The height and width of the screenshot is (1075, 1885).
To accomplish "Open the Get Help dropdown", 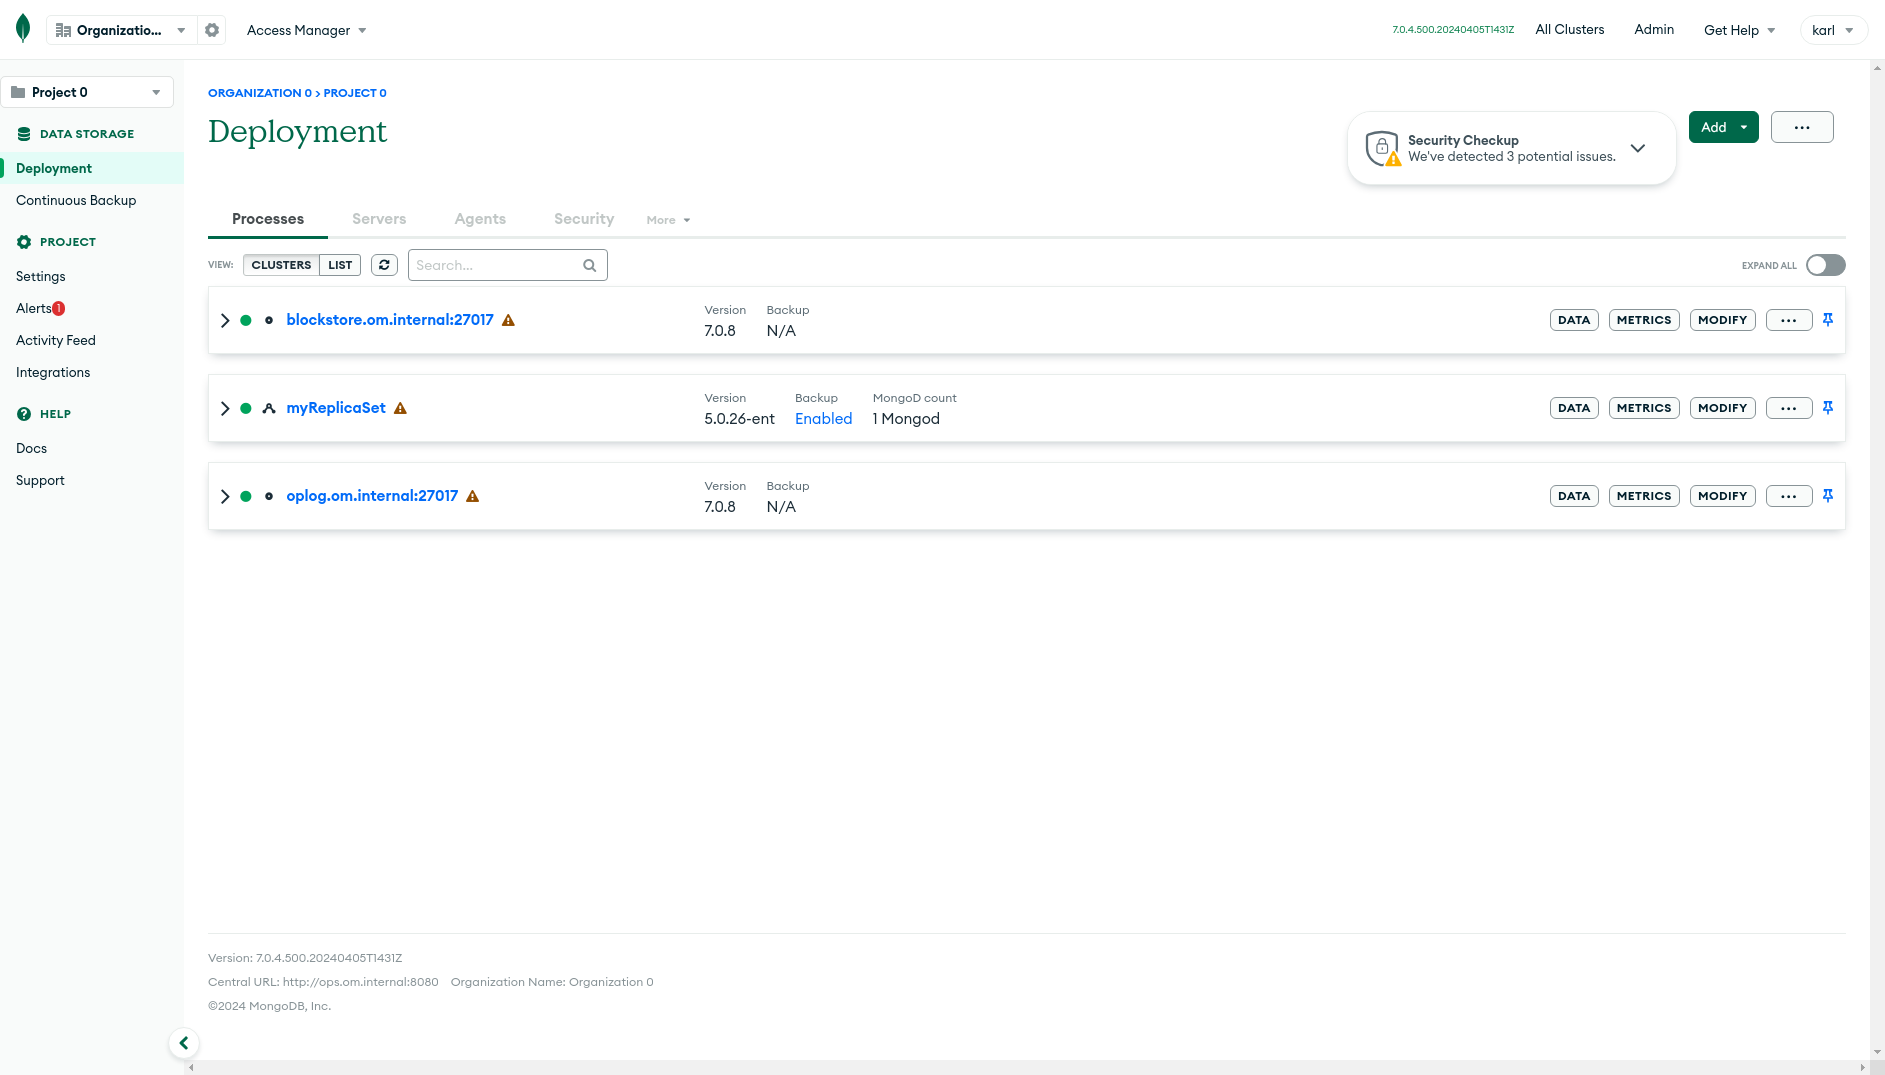I will coord(1739,30).
